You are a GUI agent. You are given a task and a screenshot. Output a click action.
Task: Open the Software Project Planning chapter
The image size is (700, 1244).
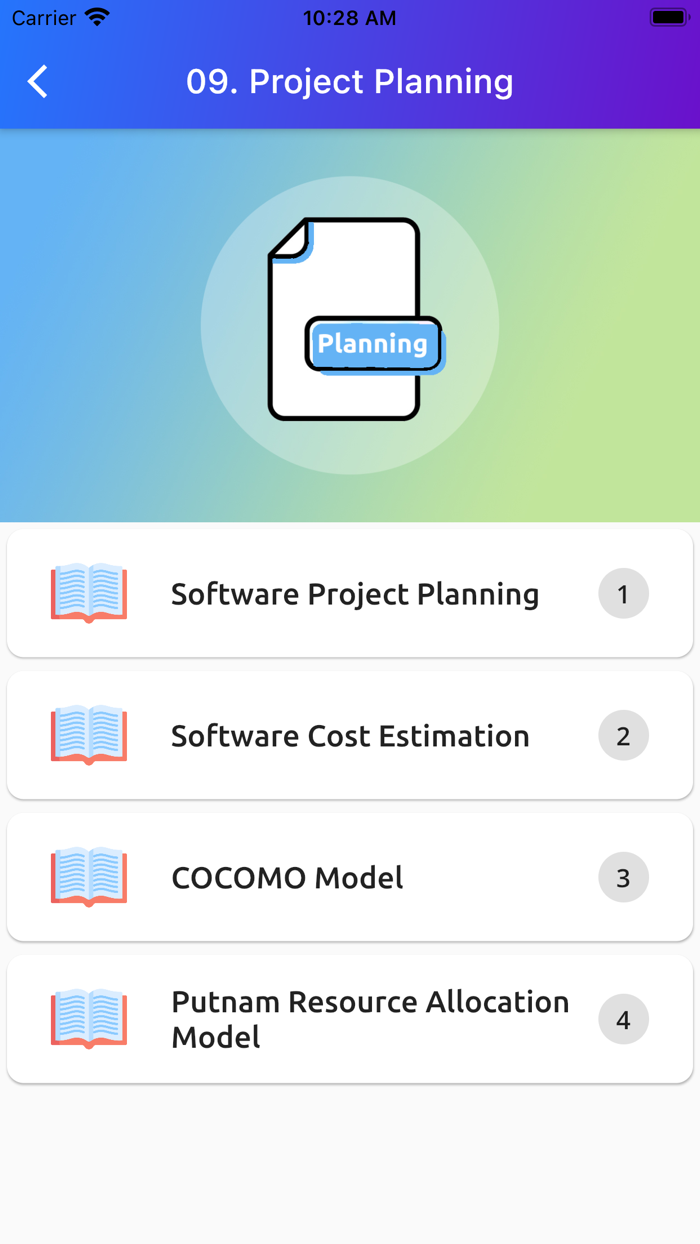click(x=354, y=594)
